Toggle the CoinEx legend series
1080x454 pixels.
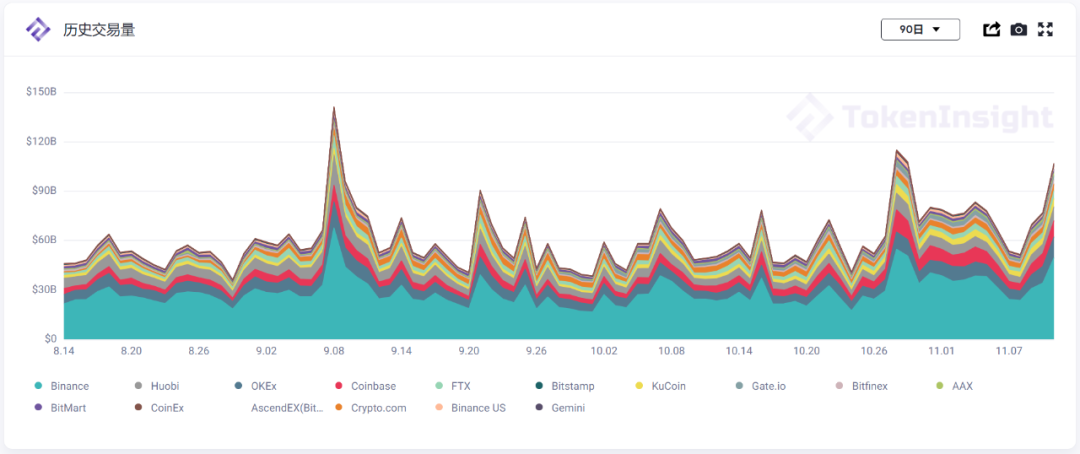pos(158,408)
